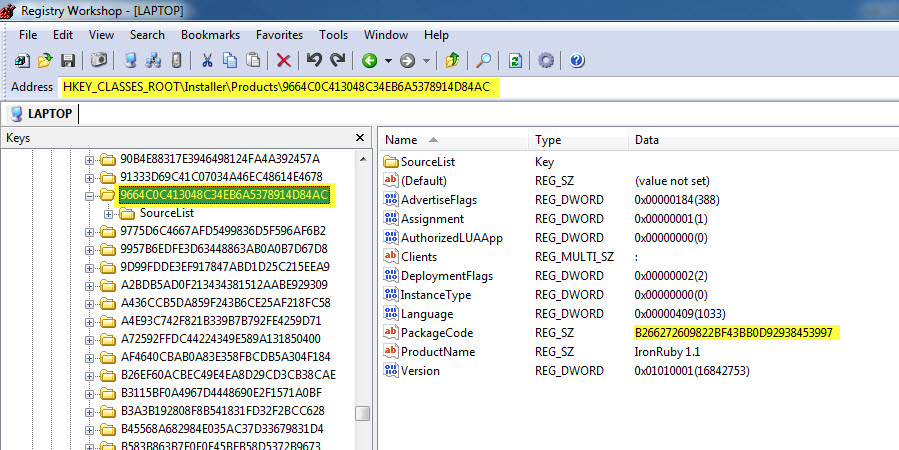899x450 pixels.
Task: Open the Forward history dropdown arrow
Action: [426, 61]
